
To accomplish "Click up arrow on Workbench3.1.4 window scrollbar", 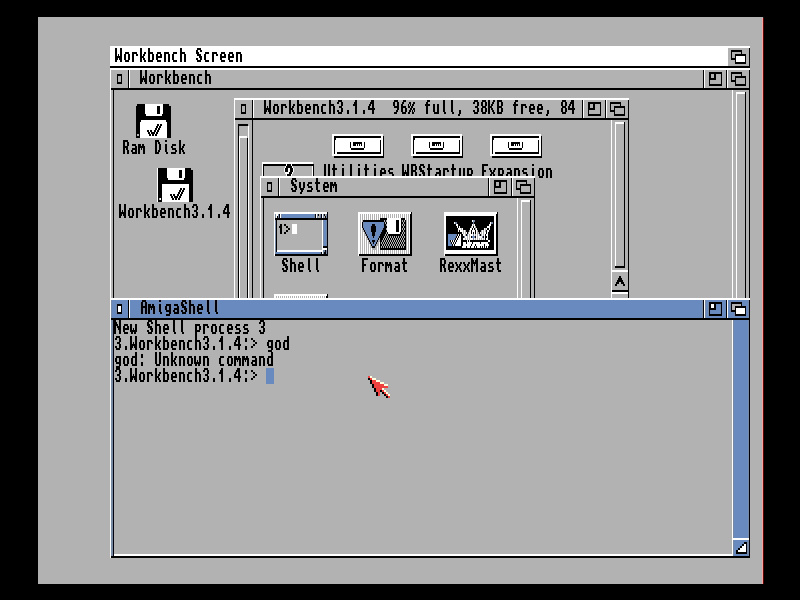I will click(x=620, y=283).
